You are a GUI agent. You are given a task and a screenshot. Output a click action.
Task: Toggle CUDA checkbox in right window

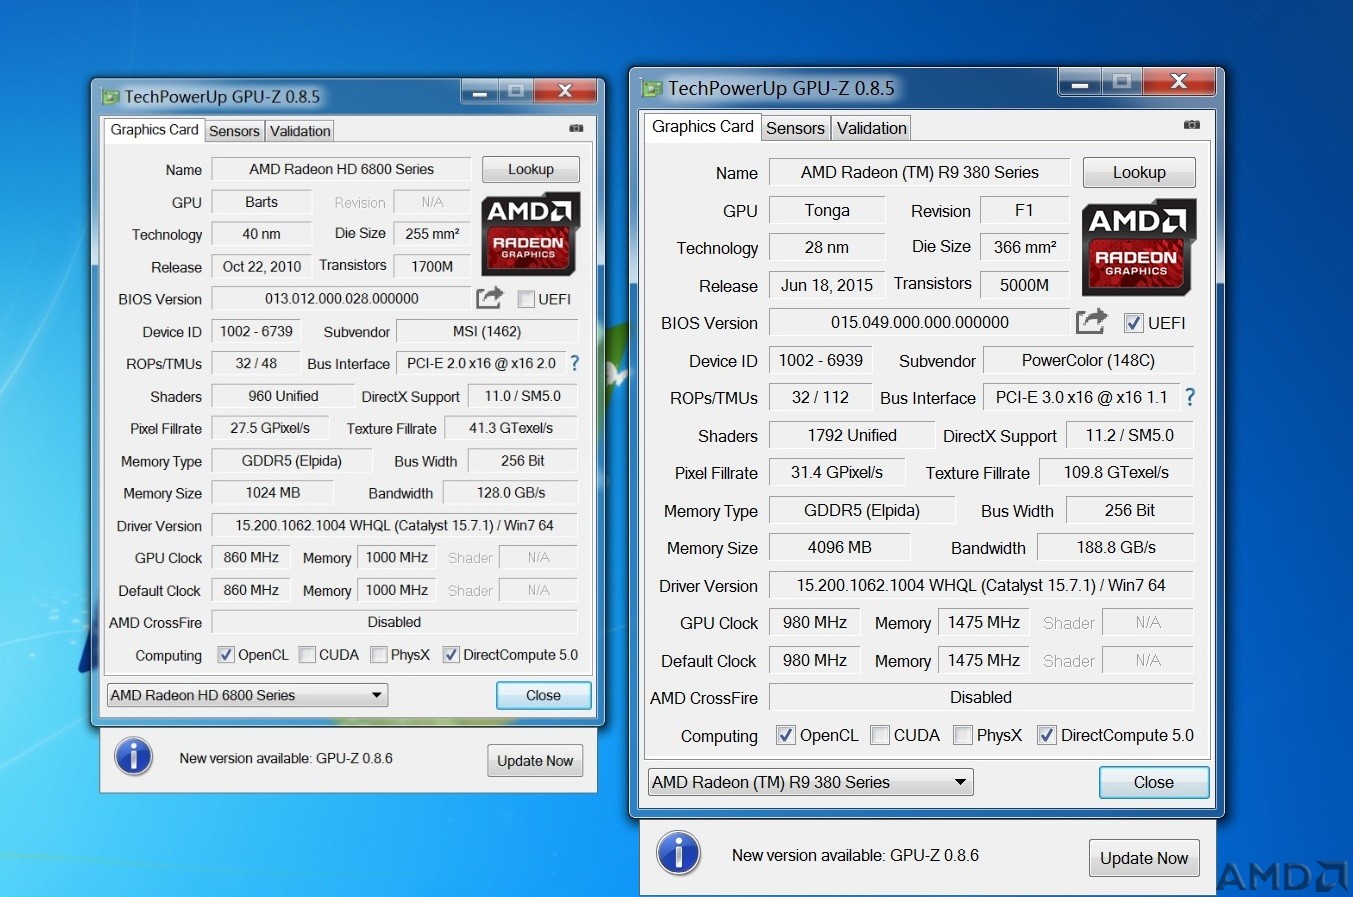[880, 735]
